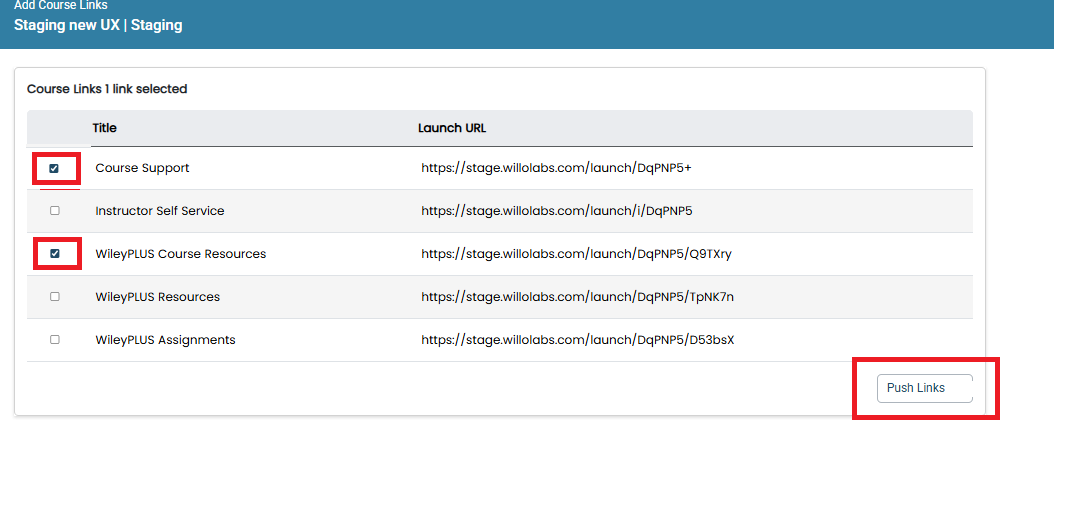Uncheck the Course Support checkbox
1086x505 pixels.
click(54, 168)
